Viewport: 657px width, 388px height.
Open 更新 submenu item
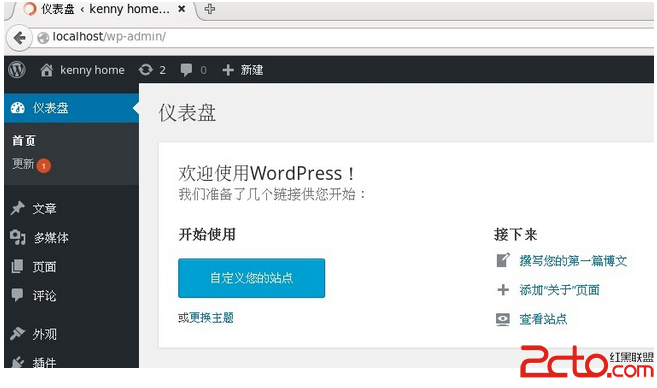[23, 164]
